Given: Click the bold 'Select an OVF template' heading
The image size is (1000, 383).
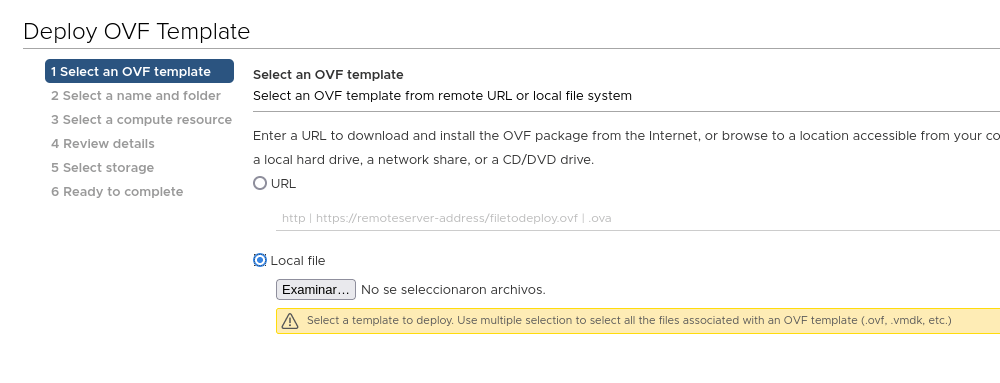Looking at the screenshot, I should pyautogui.click(x=328, y=75).
